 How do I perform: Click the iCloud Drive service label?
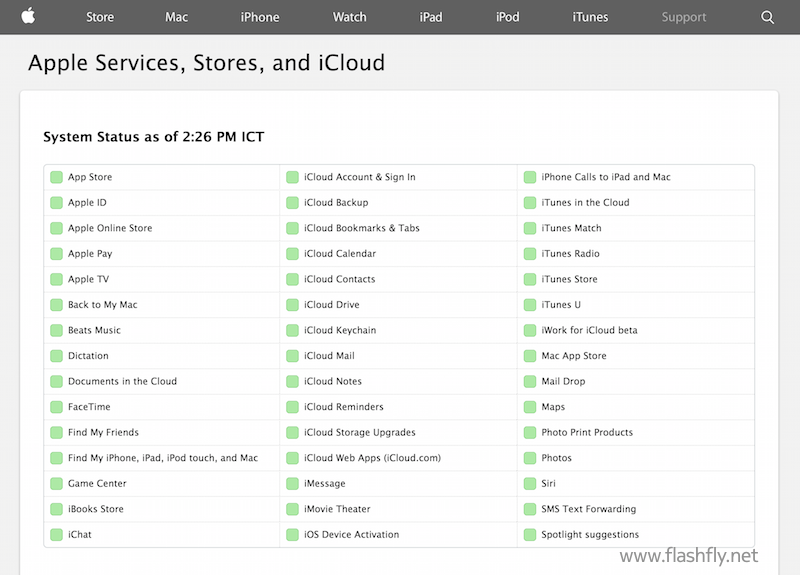[331, 305]
